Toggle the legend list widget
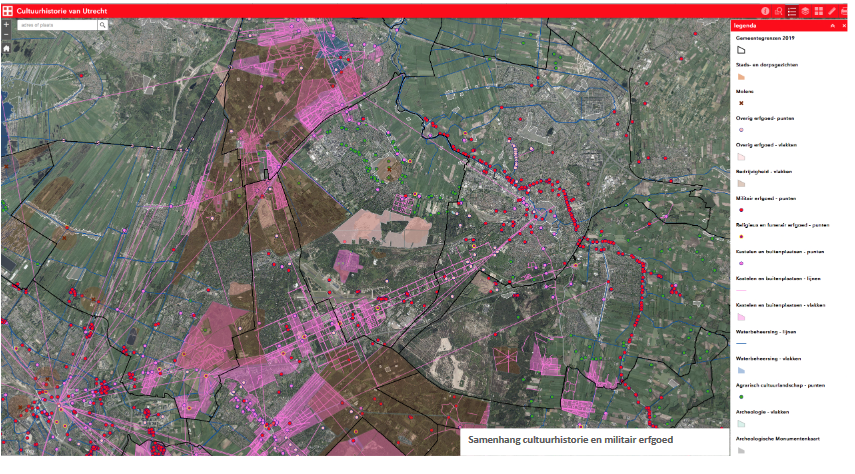 (792, 10)
